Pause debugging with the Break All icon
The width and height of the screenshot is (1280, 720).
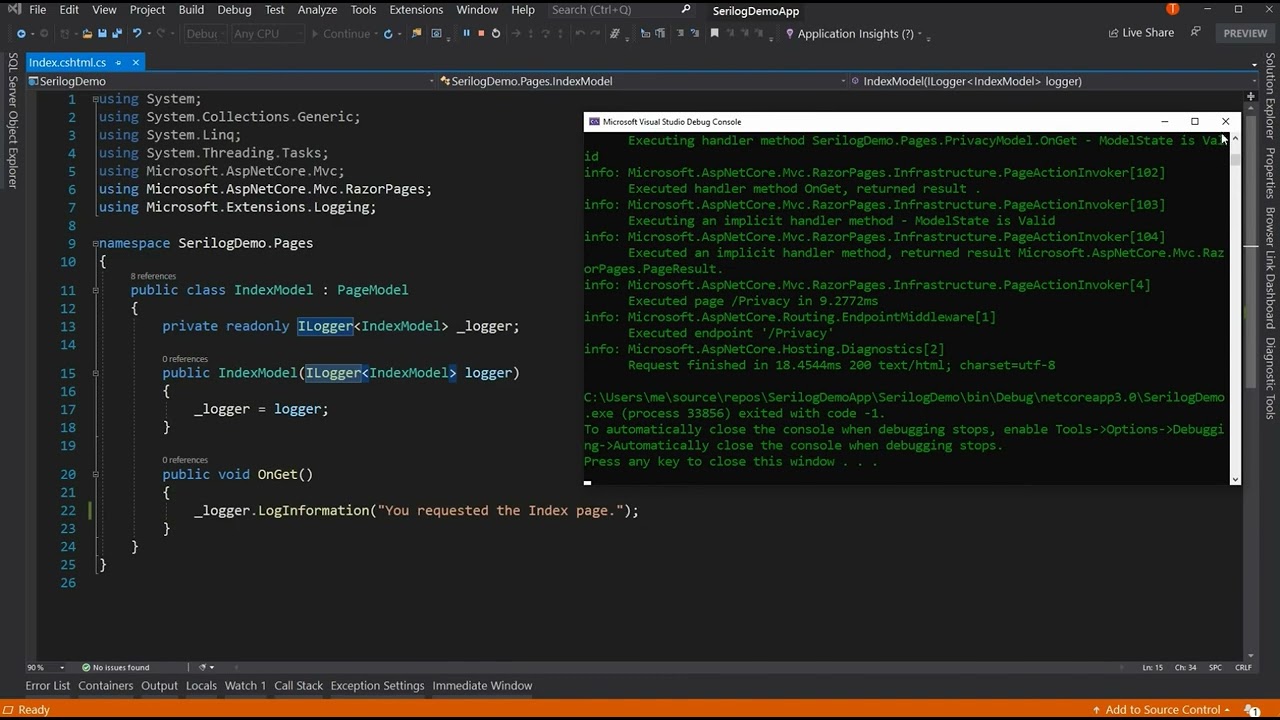tap(466, 34)
